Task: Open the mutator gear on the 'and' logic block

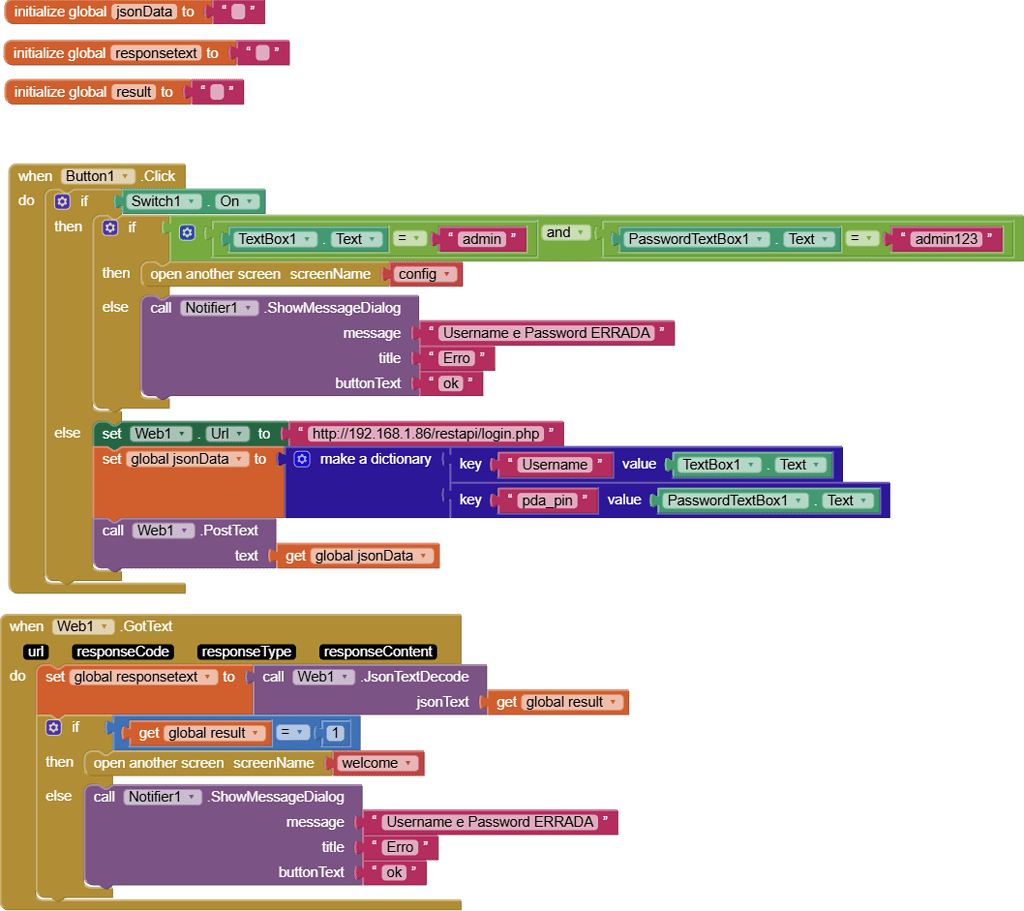Action: pyautogui.click(x=186, y=233)
